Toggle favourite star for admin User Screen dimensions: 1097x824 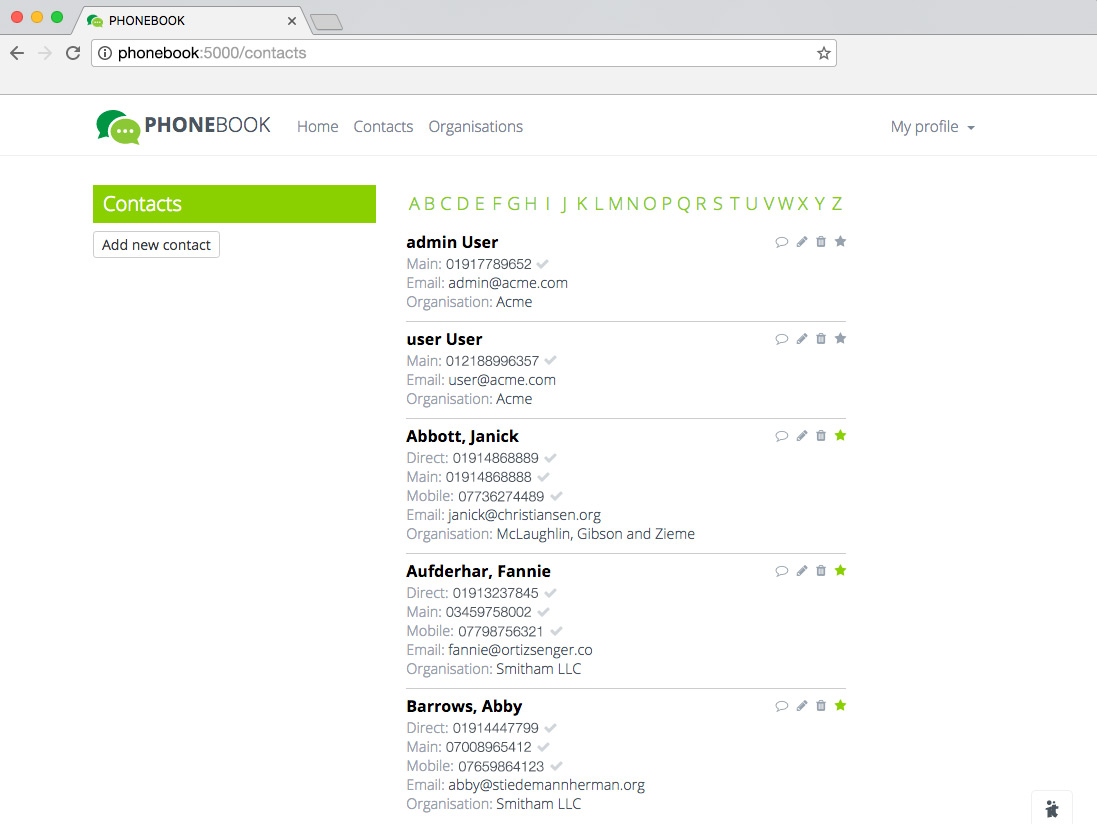(x=841, y=242)
